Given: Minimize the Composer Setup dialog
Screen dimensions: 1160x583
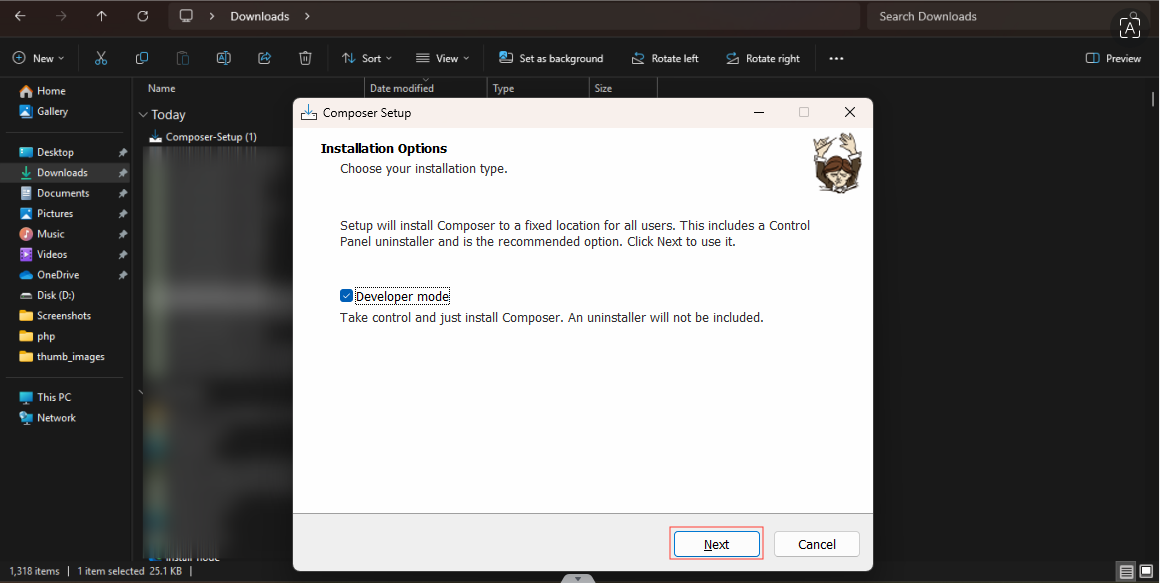Looking at the screenshot, I should 759,112.
